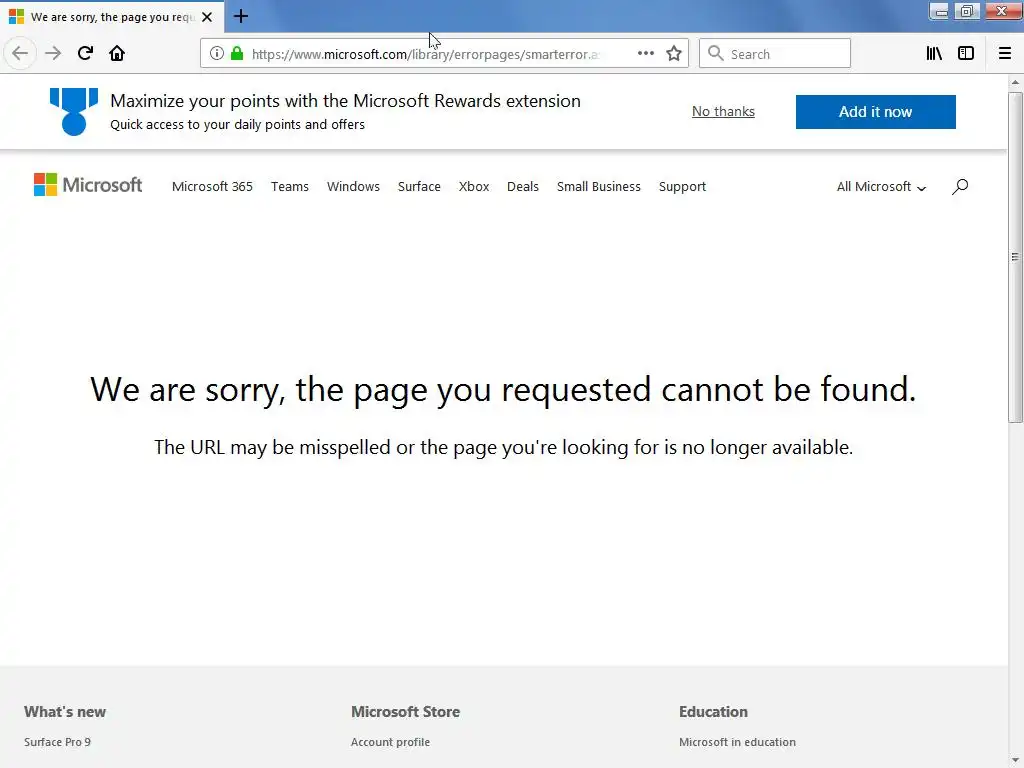
Task: Click the Microsoft Rewards medal icon
Action: click(74, 112)
